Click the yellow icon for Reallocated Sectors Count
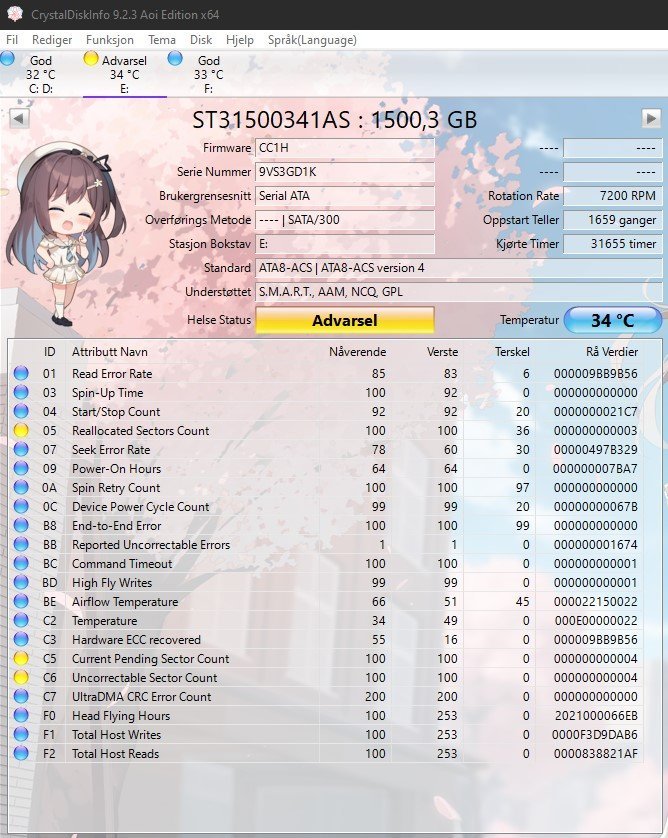This screenshot has height=838, width=668. coord(21,430)
